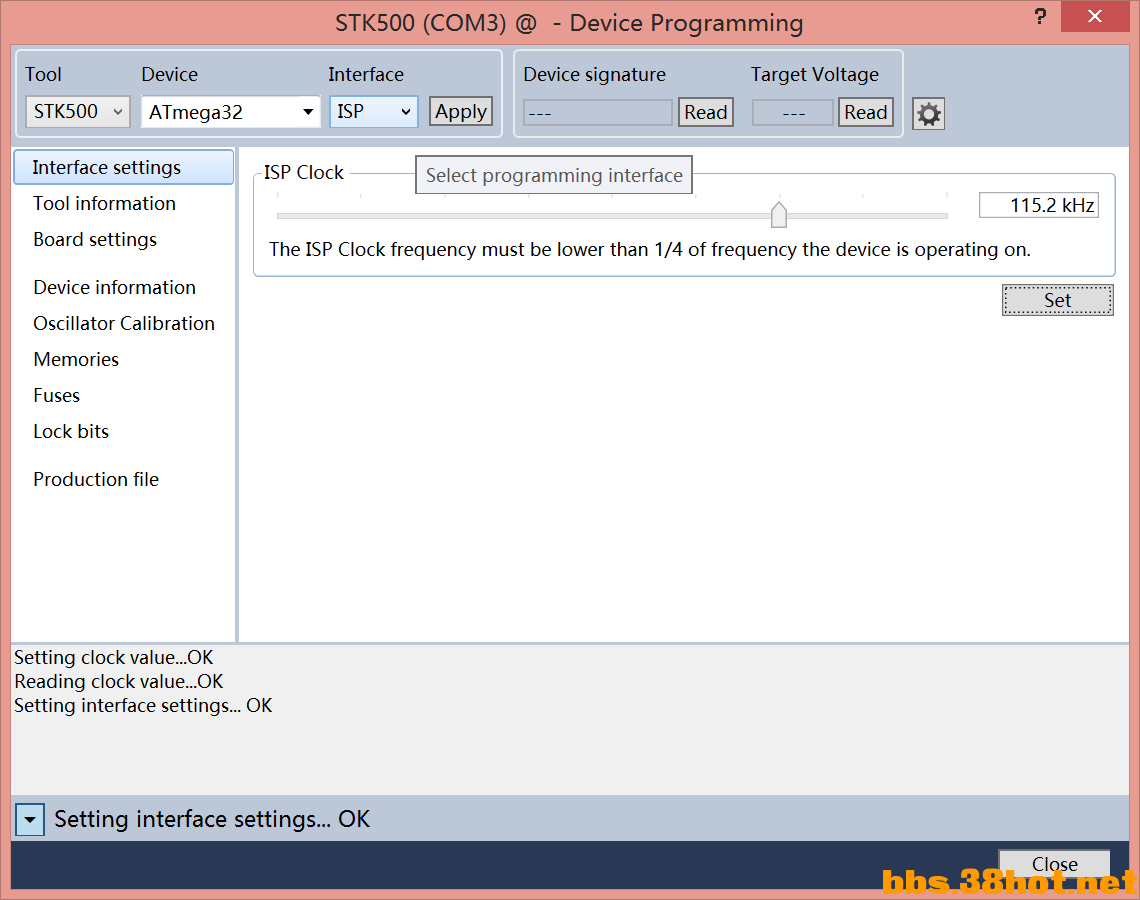Open the Fuses page

57,395
